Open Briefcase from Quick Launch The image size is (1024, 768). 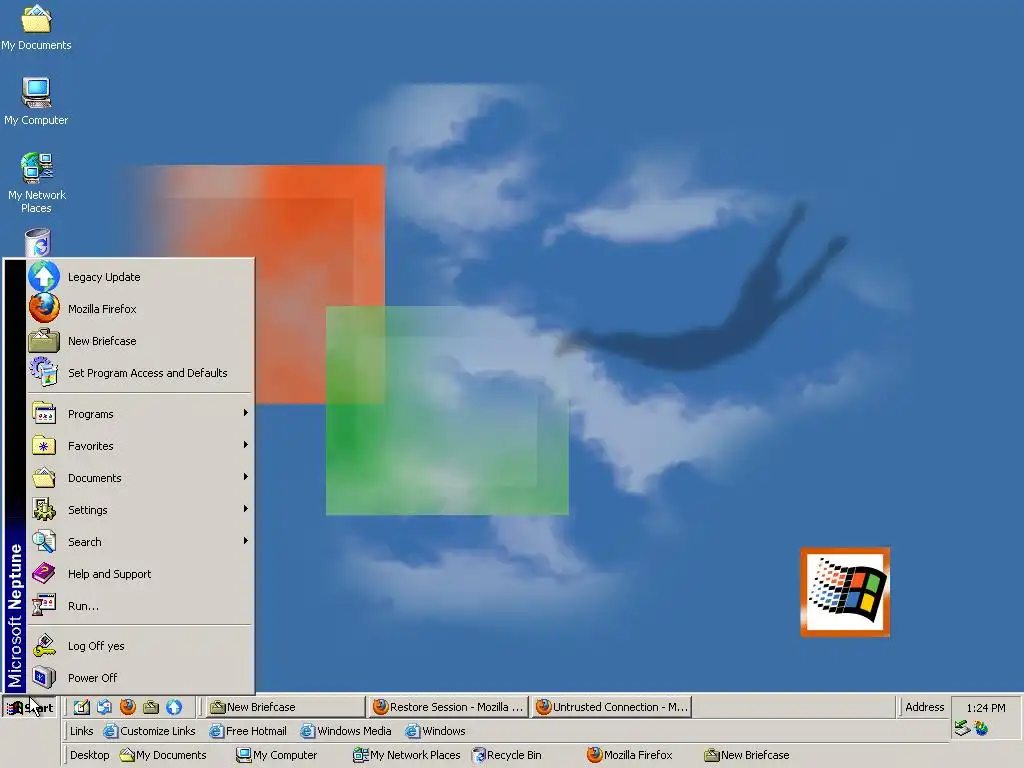point(151,707)
